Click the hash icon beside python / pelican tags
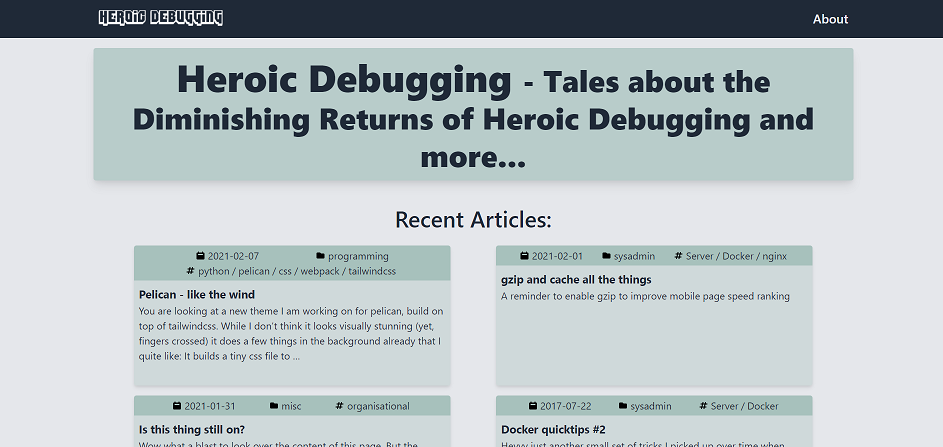 (191, 271)
